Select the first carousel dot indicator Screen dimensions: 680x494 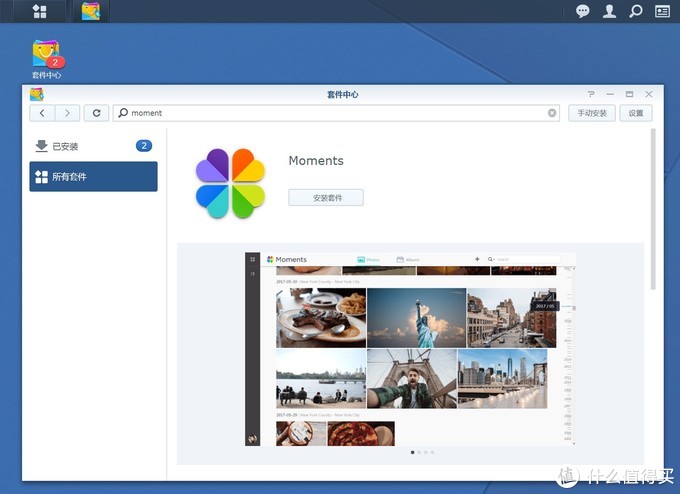click(412, 452)
